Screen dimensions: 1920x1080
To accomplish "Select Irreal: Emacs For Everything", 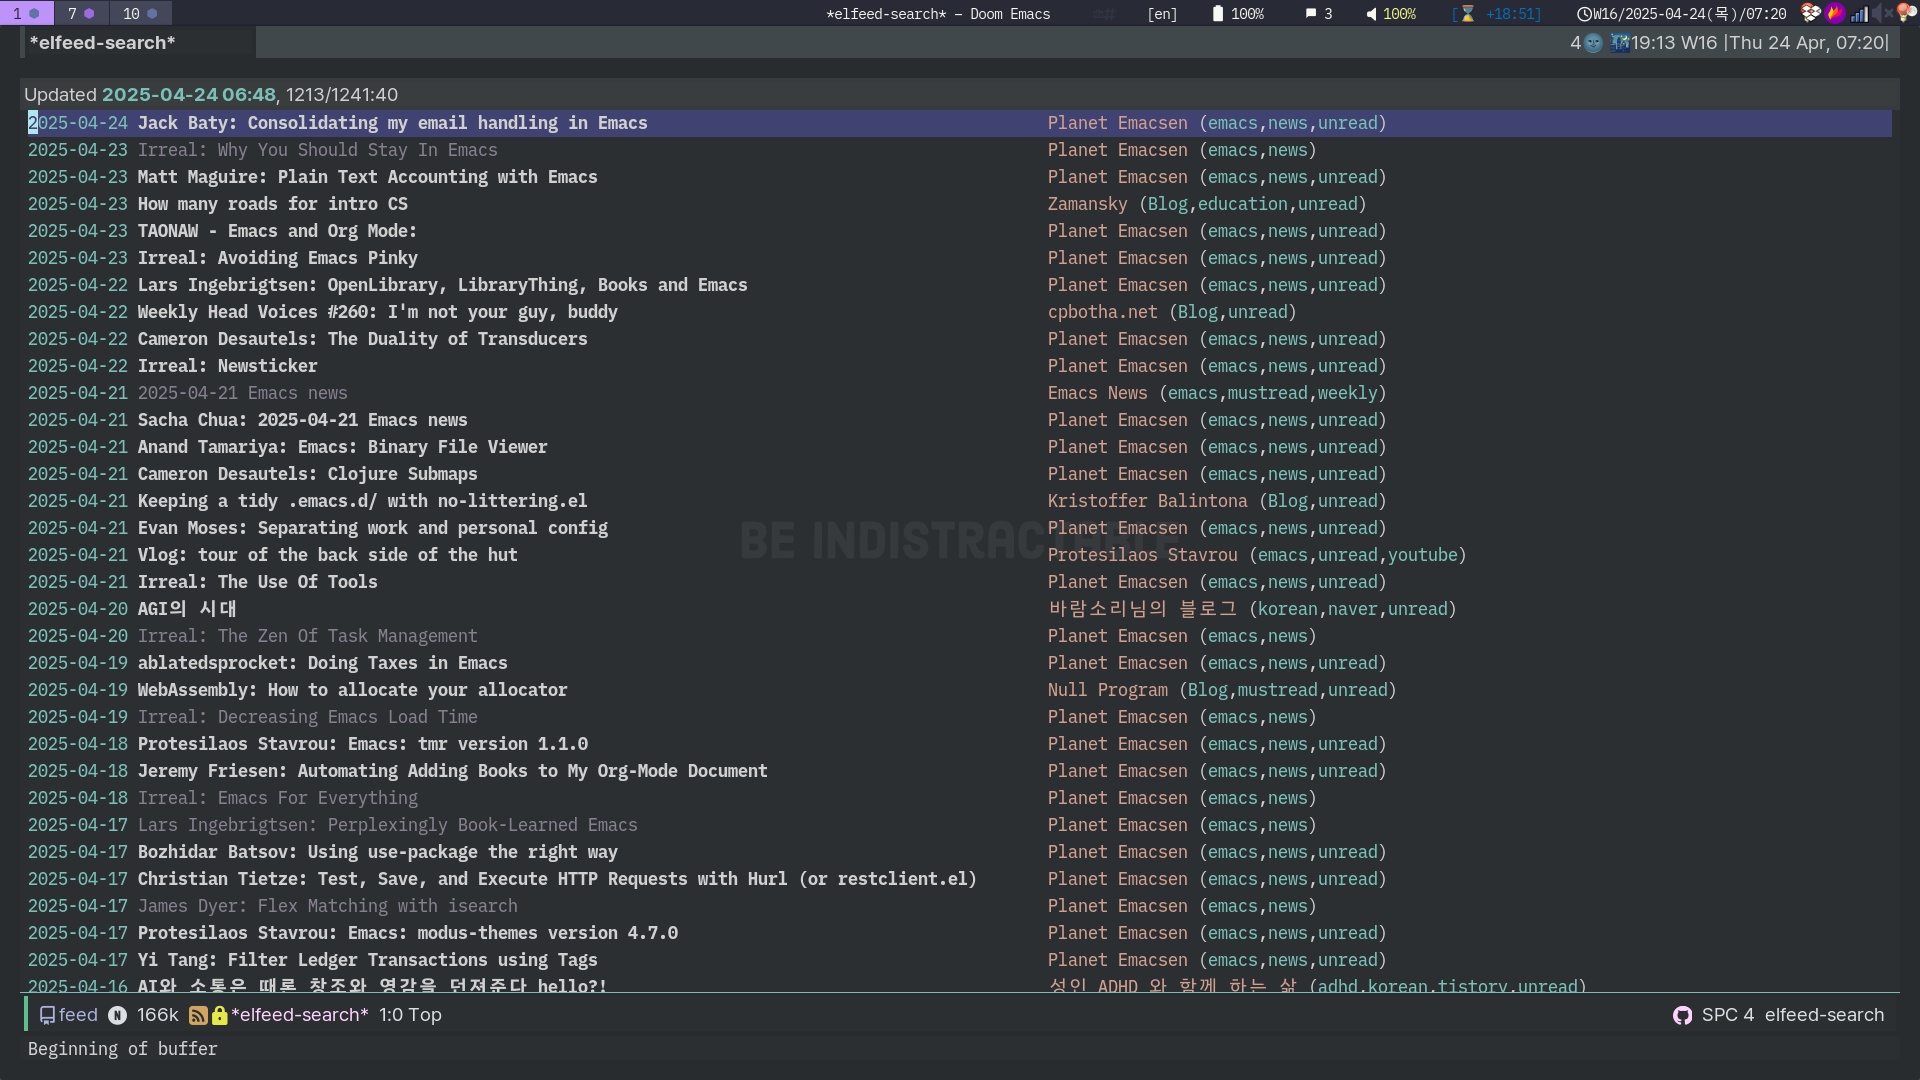I will coord(277,798).
